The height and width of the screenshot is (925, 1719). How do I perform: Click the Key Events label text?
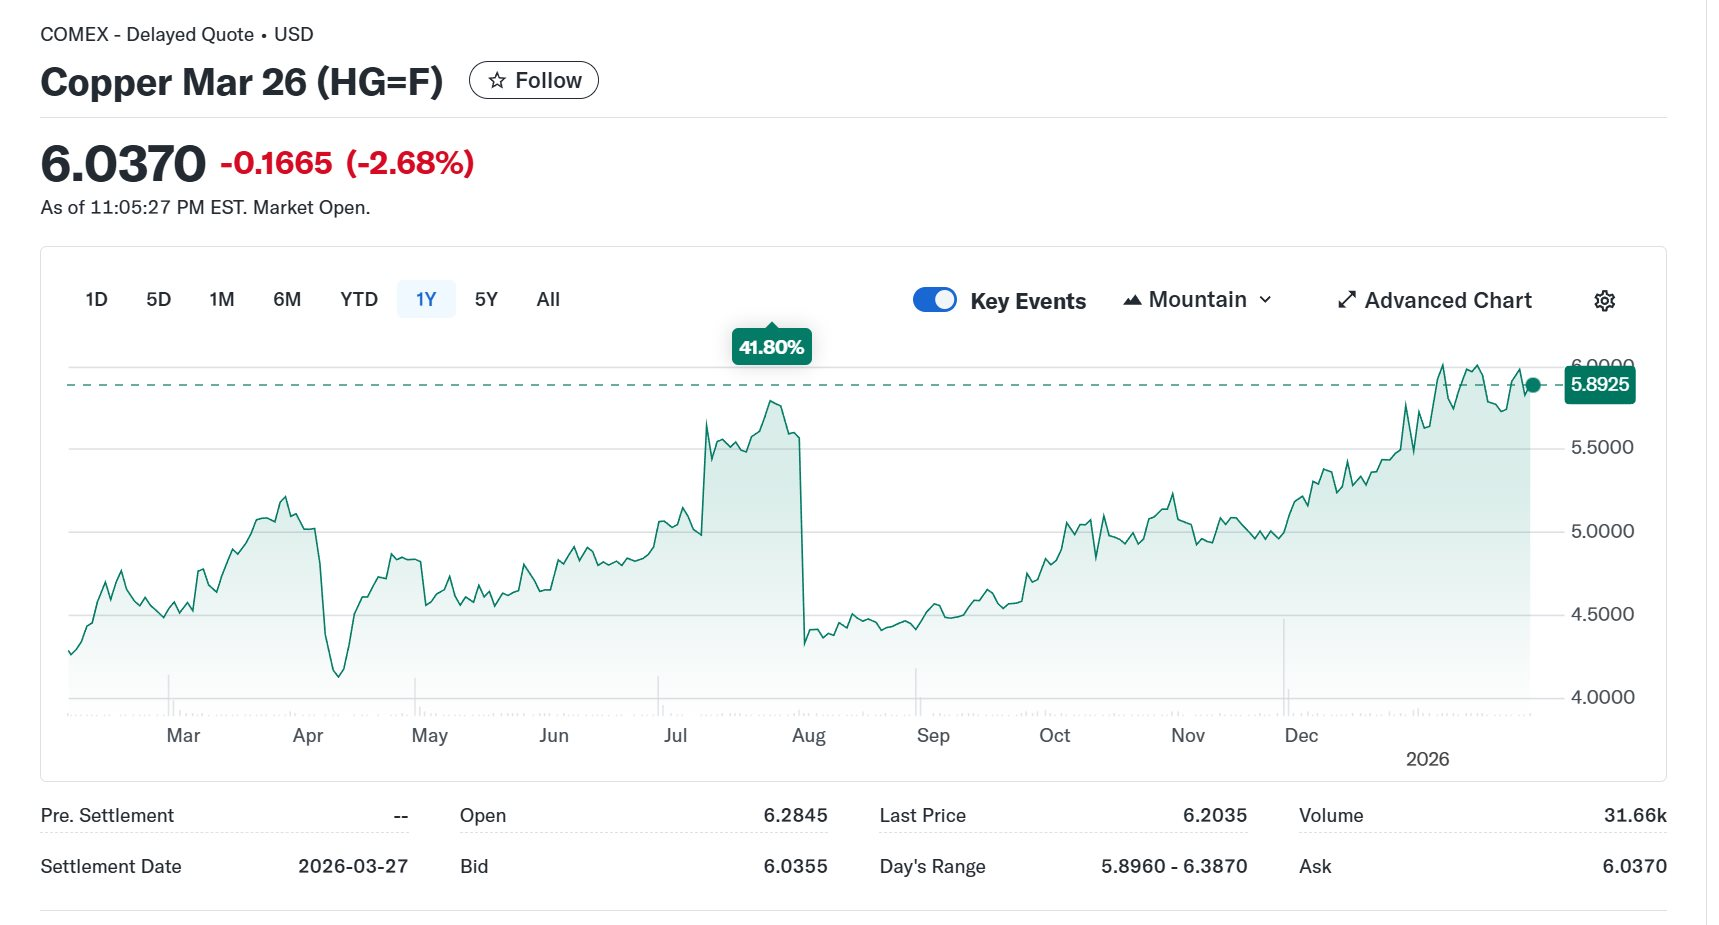pyautogui.click(x=1027, y=301)
